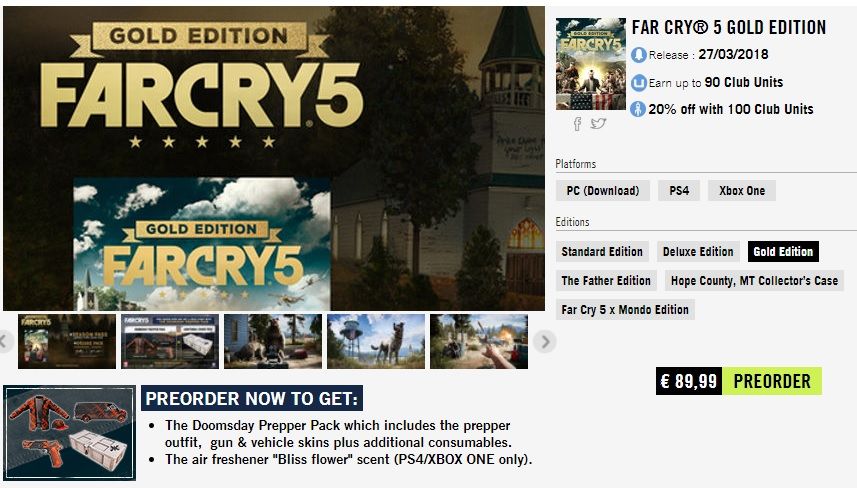Click the Twitter share icon

pyautogui.click(x=598, y=124)
